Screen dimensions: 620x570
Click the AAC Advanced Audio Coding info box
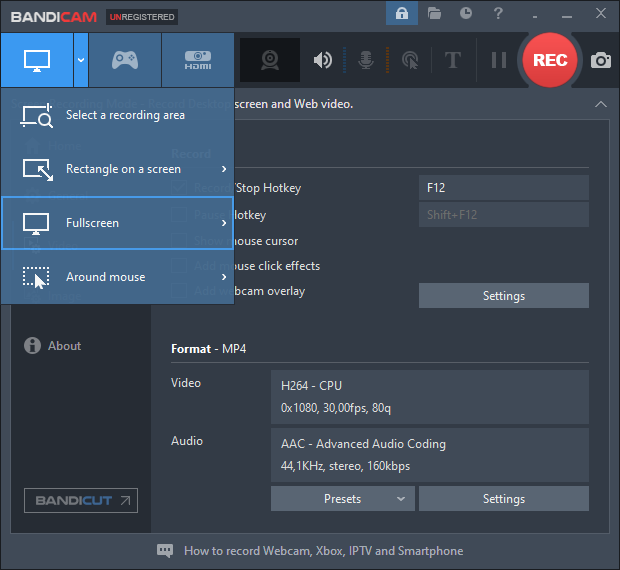tap(430, 455)
